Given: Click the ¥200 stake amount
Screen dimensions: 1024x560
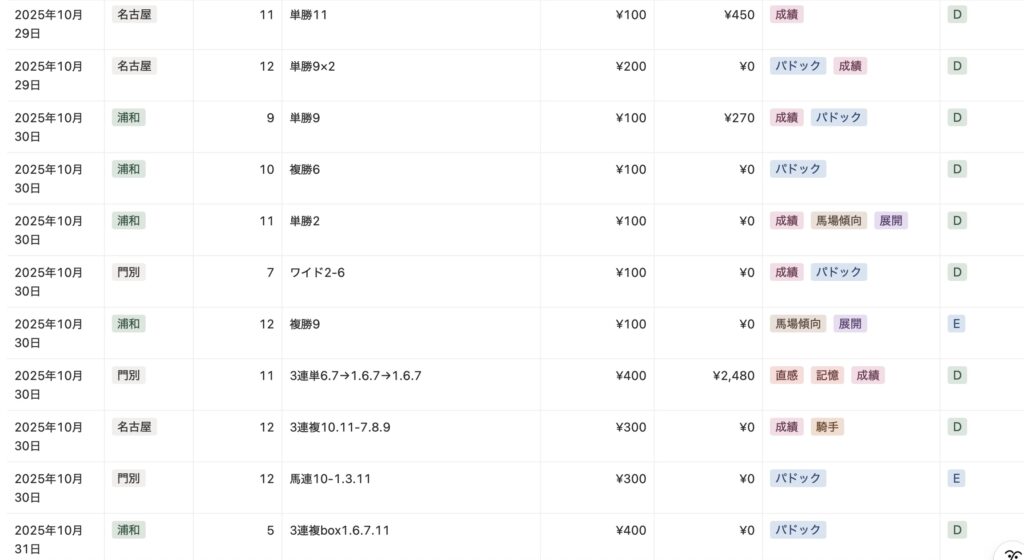Looking at the screenshot, I should pyautogui.click(x=631, y=66).
